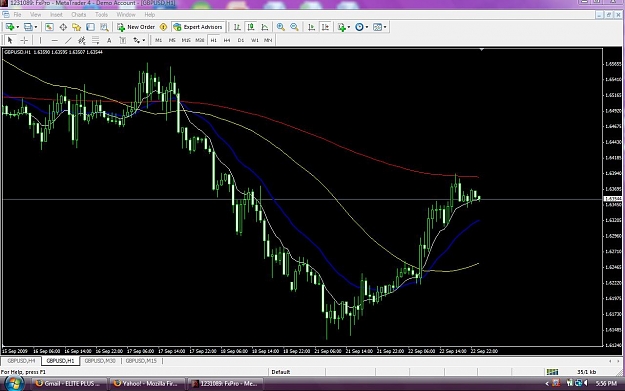Select the Vertical Line tool
This screenshot has width=625, height=391.
click(x=40, y=40)
